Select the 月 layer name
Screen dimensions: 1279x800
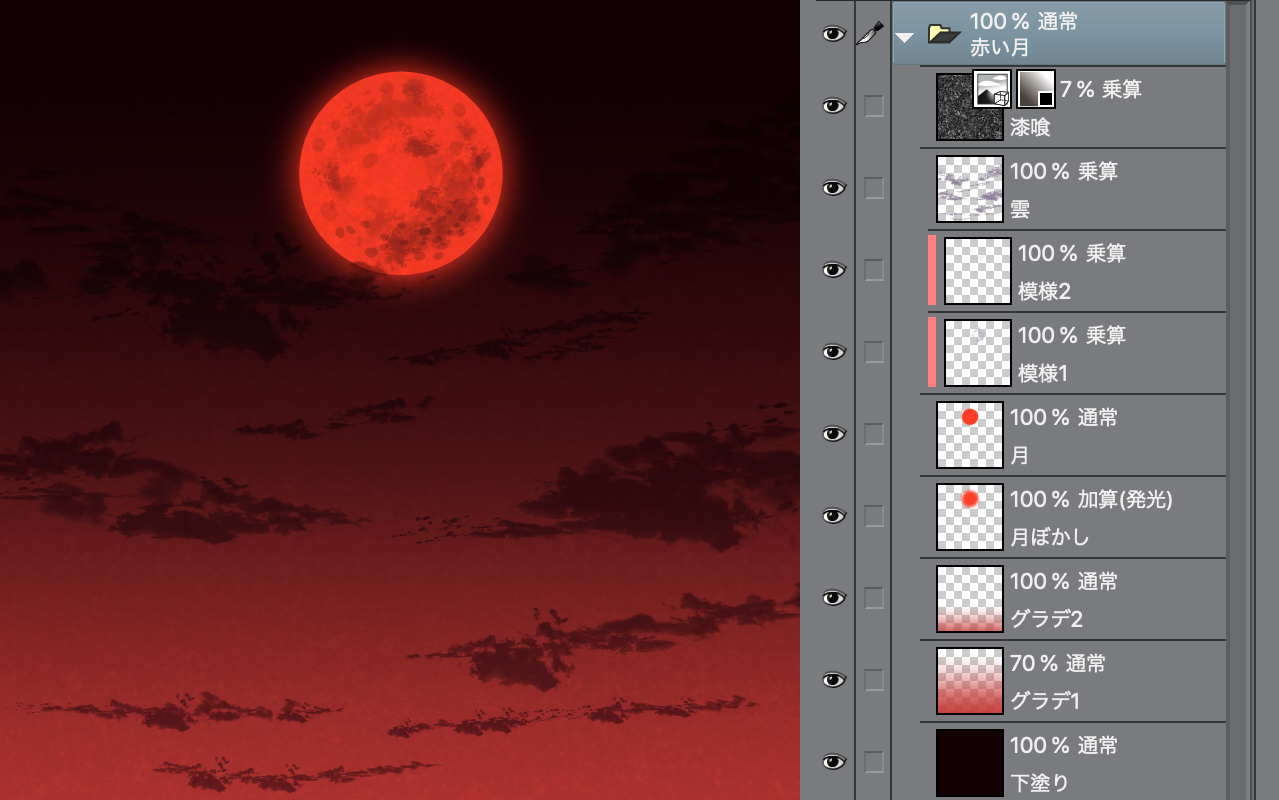(x=1020, y=456)
